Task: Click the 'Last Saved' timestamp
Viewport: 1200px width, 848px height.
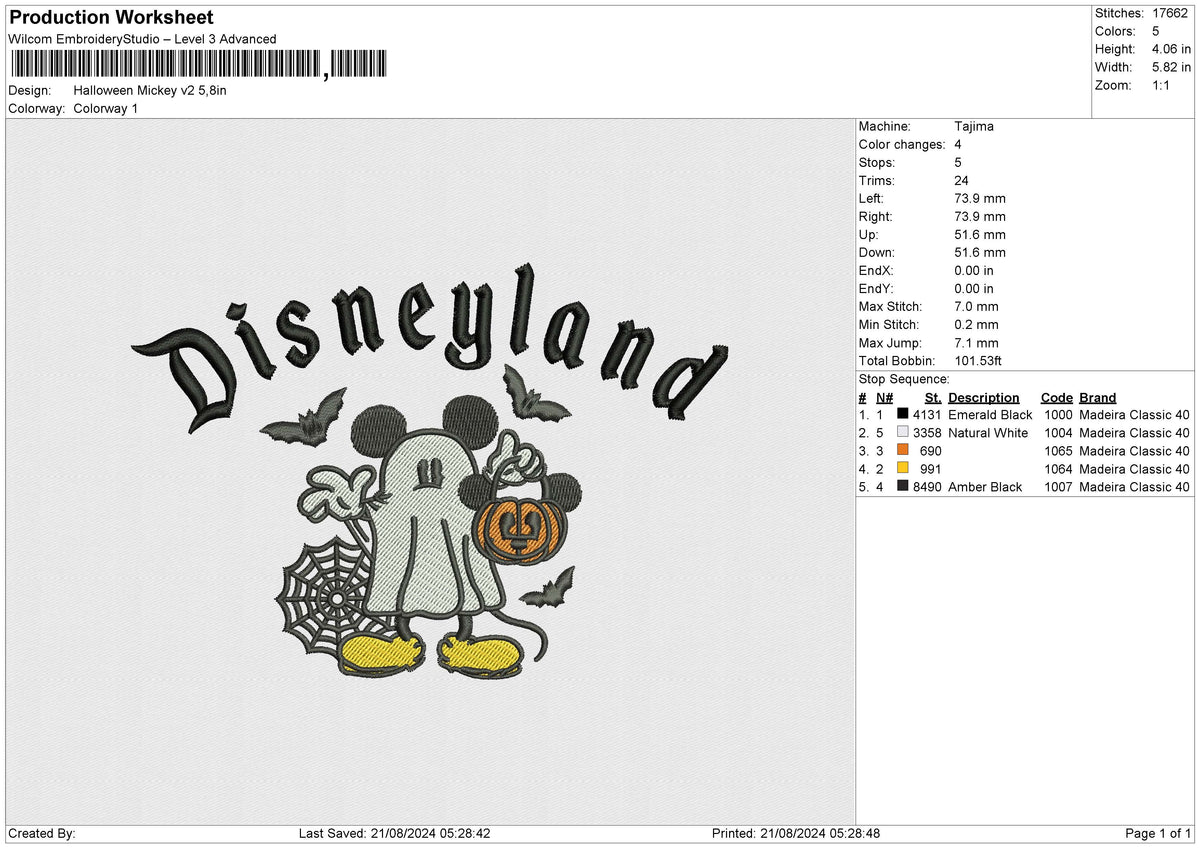Action: coord(394,834)
